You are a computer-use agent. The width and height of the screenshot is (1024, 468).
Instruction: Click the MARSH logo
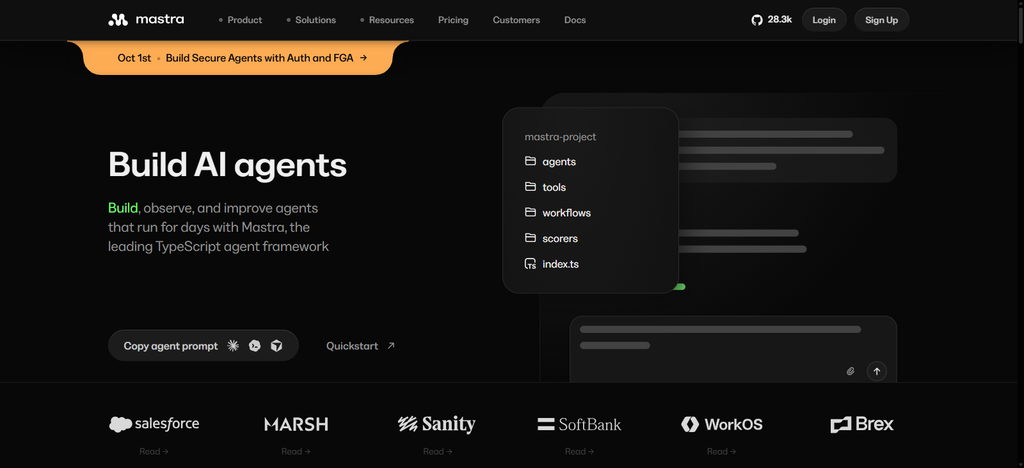pos(296,424)
